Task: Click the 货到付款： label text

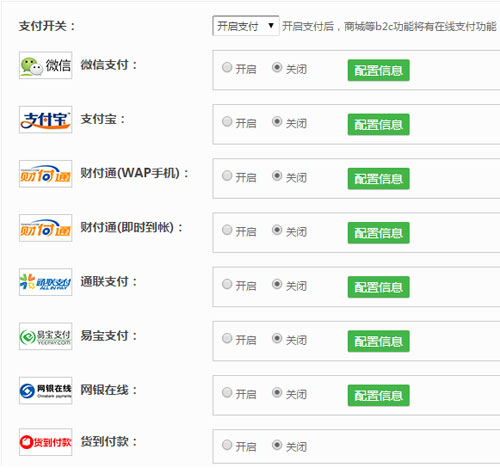Action: [x=109, y=442]
